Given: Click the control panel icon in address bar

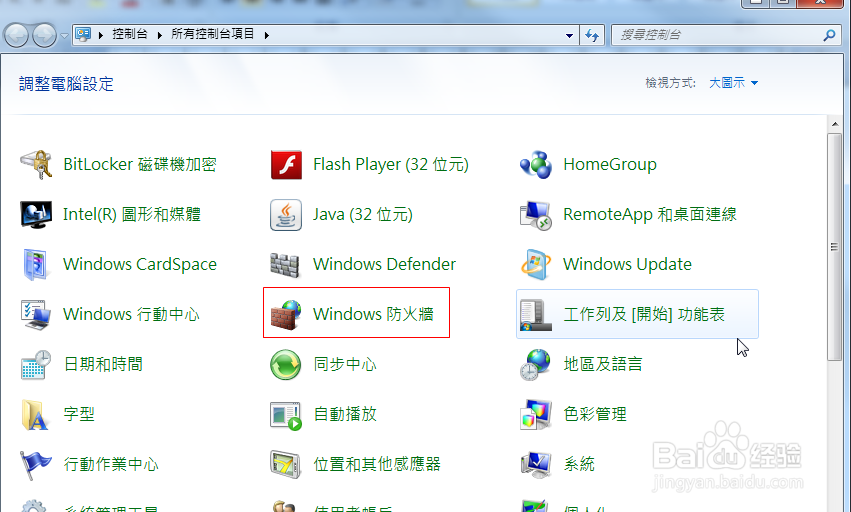Looking at the screenshot, I should click(x=83, y=35).
